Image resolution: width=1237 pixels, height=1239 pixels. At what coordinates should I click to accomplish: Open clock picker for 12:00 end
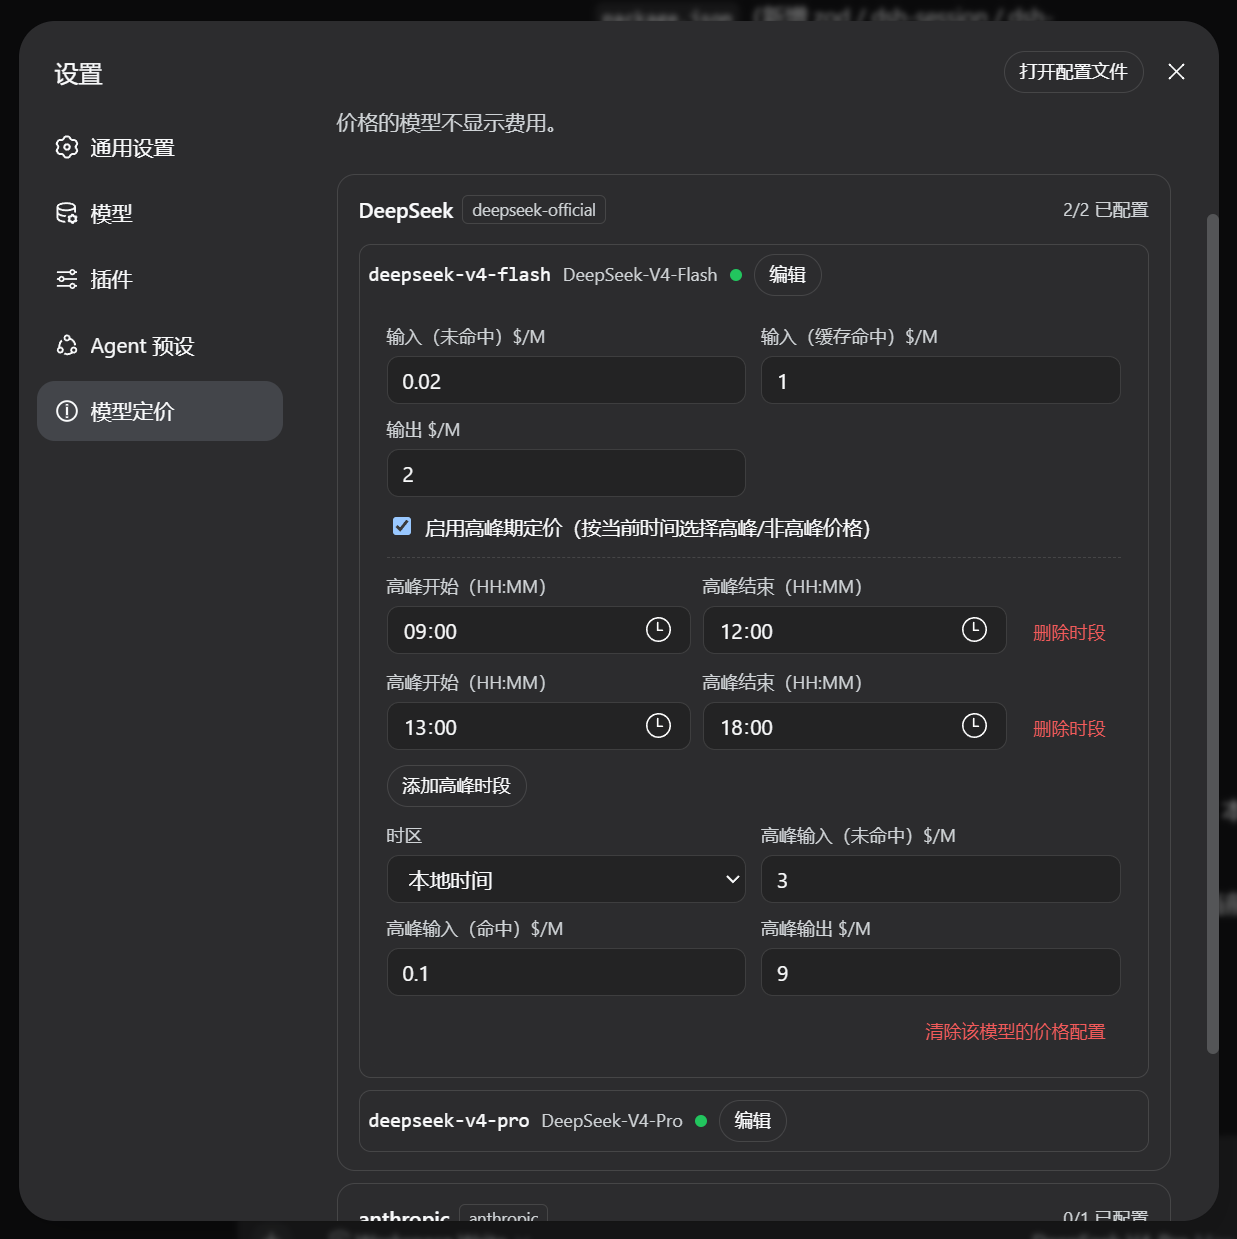coord(974,630)
